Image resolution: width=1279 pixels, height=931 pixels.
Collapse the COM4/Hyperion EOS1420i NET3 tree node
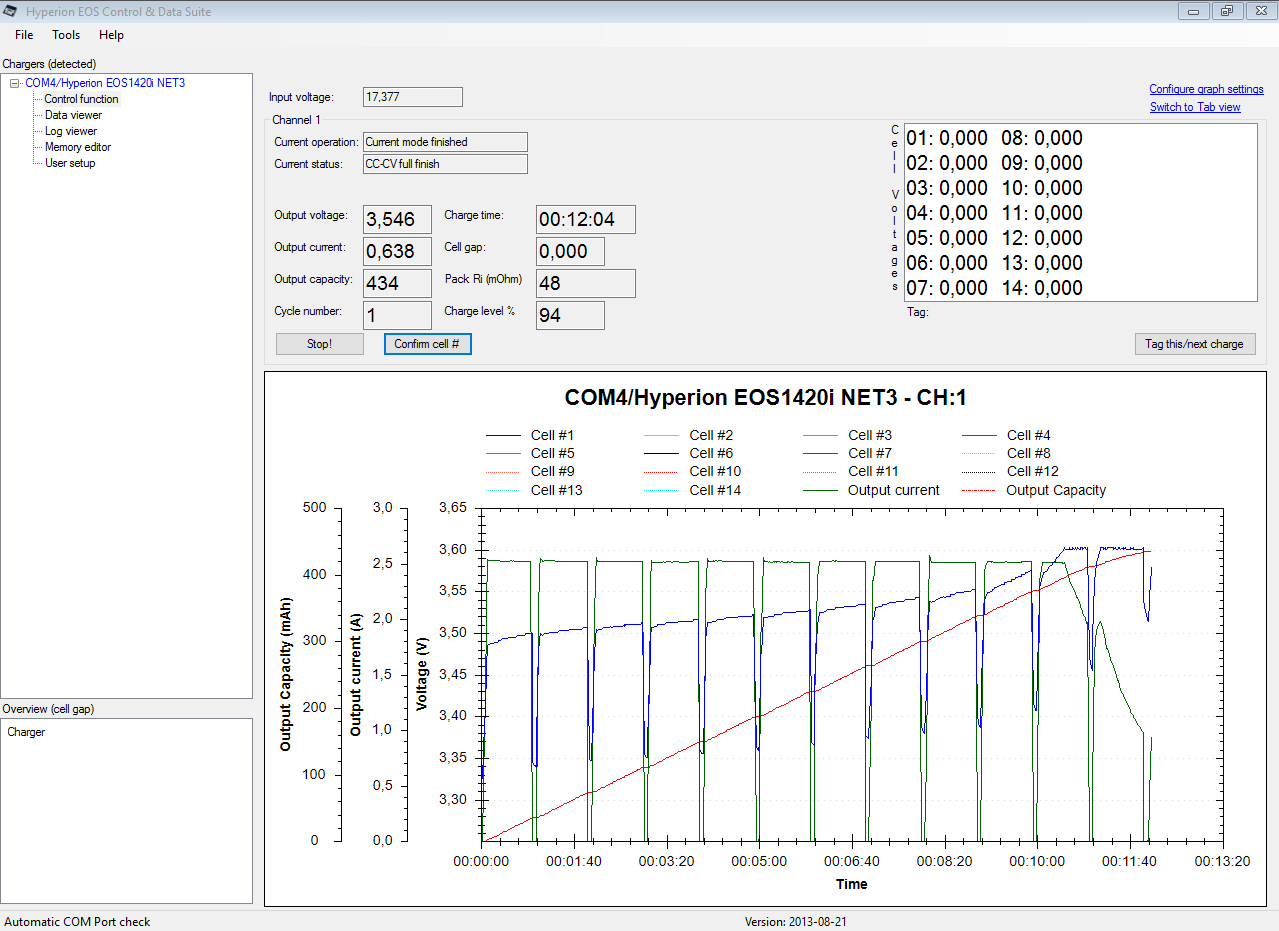[15, 84]
